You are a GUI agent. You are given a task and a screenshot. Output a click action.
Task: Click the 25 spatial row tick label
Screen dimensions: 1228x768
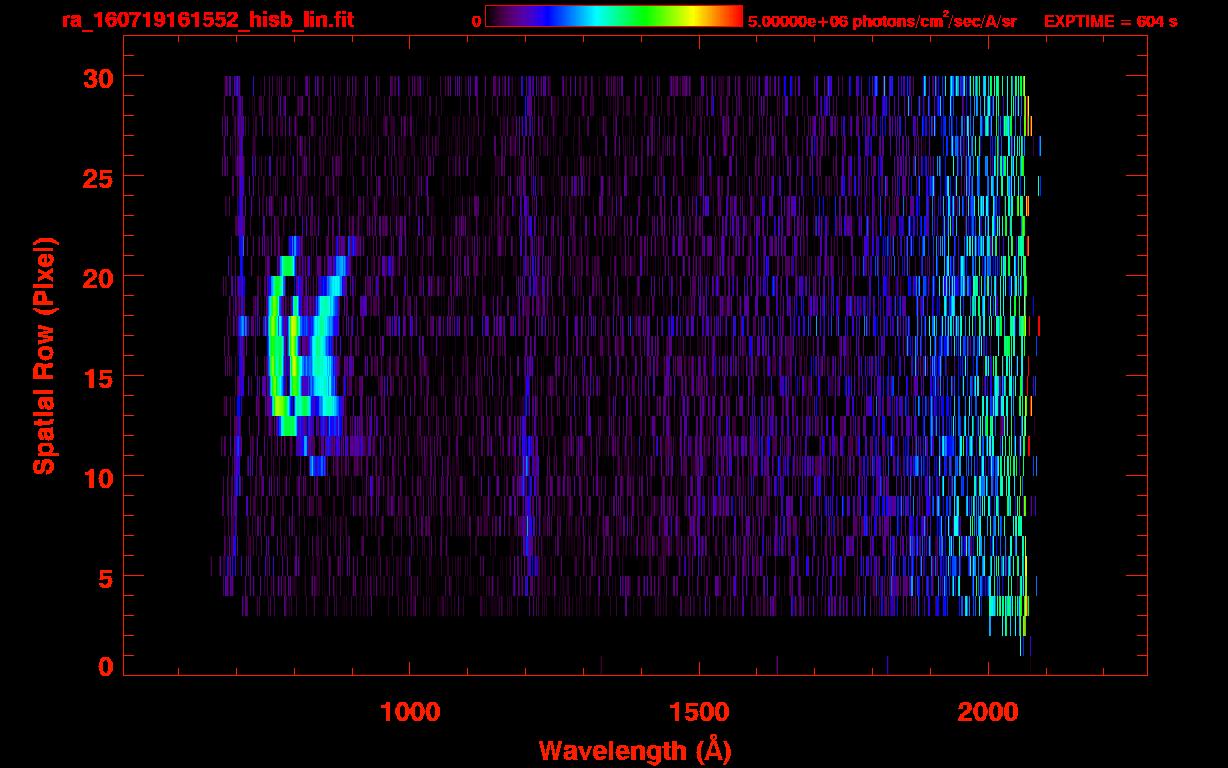click(98, 177)
